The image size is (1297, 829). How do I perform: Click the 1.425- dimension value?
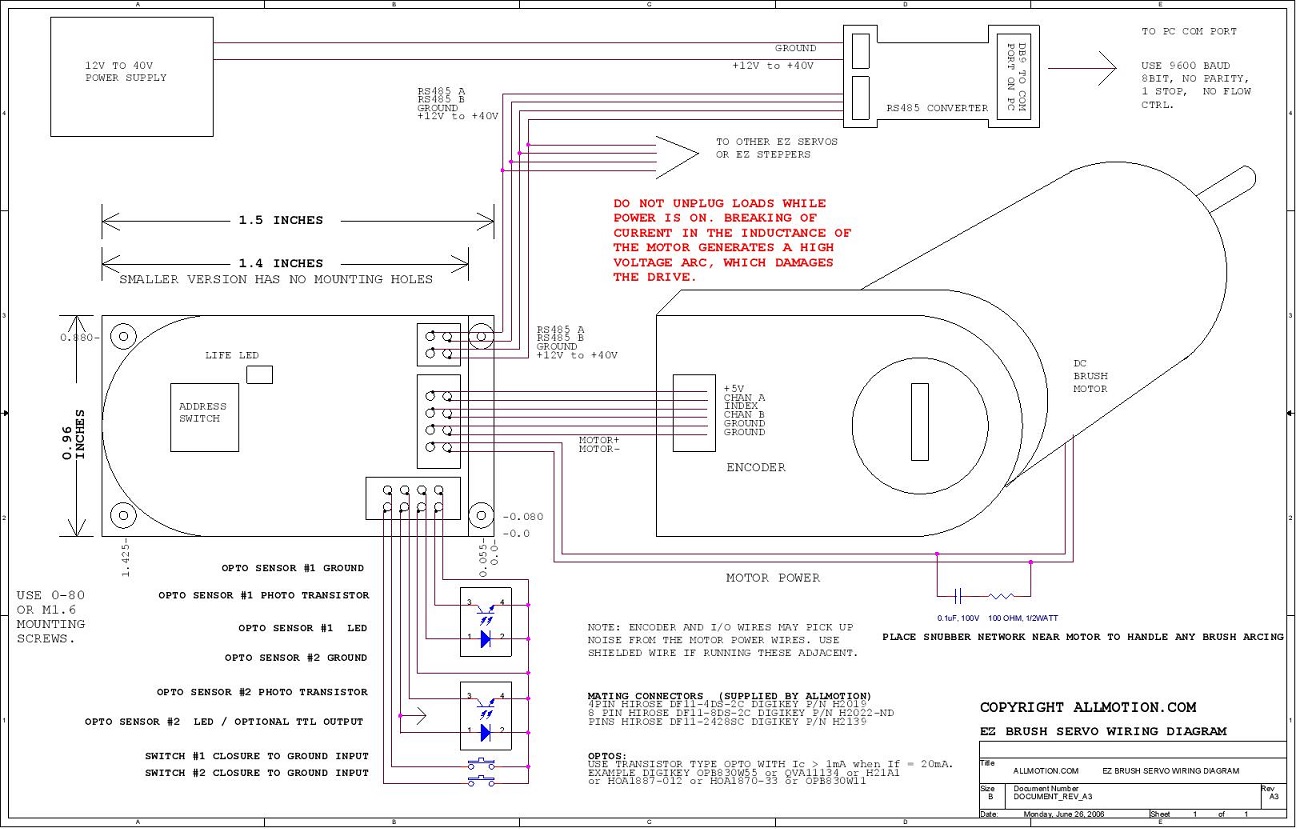coord(126,559)
